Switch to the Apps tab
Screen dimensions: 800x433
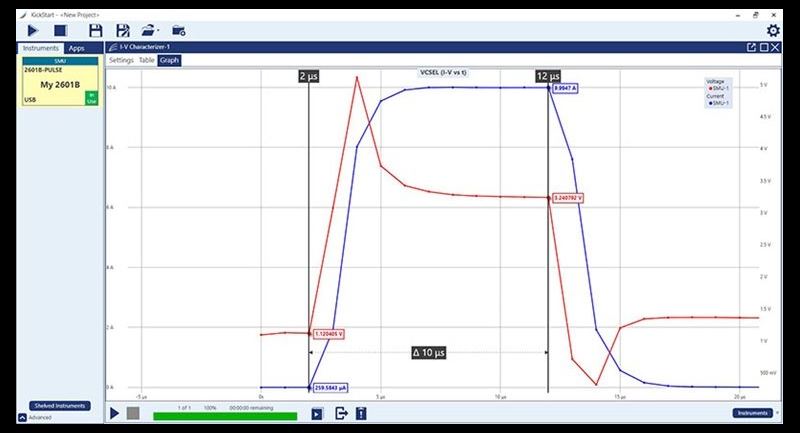[x=76, y=48]
